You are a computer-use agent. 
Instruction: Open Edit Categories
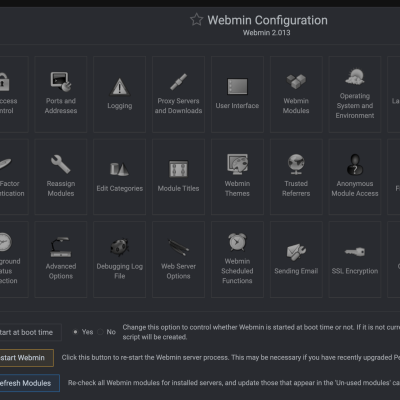pos(119,177)
